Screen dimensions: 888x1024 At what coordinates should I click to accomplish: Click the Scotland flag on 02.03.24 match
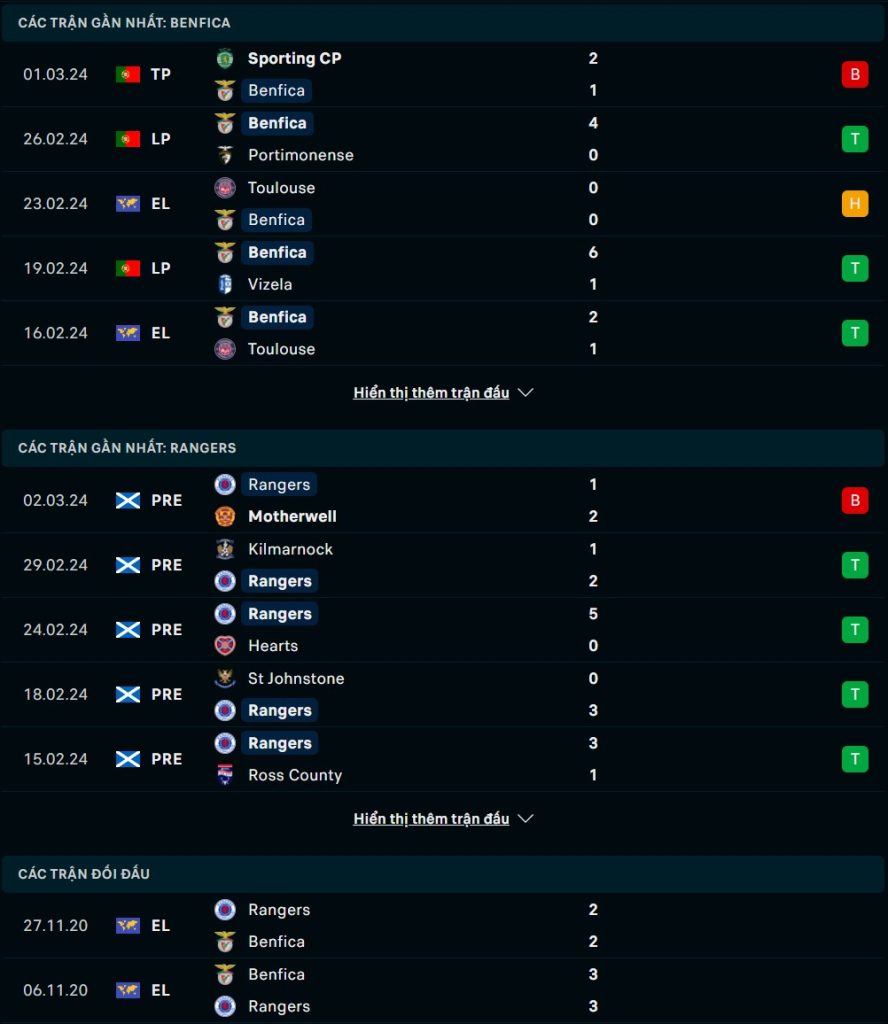click(128, 501)
